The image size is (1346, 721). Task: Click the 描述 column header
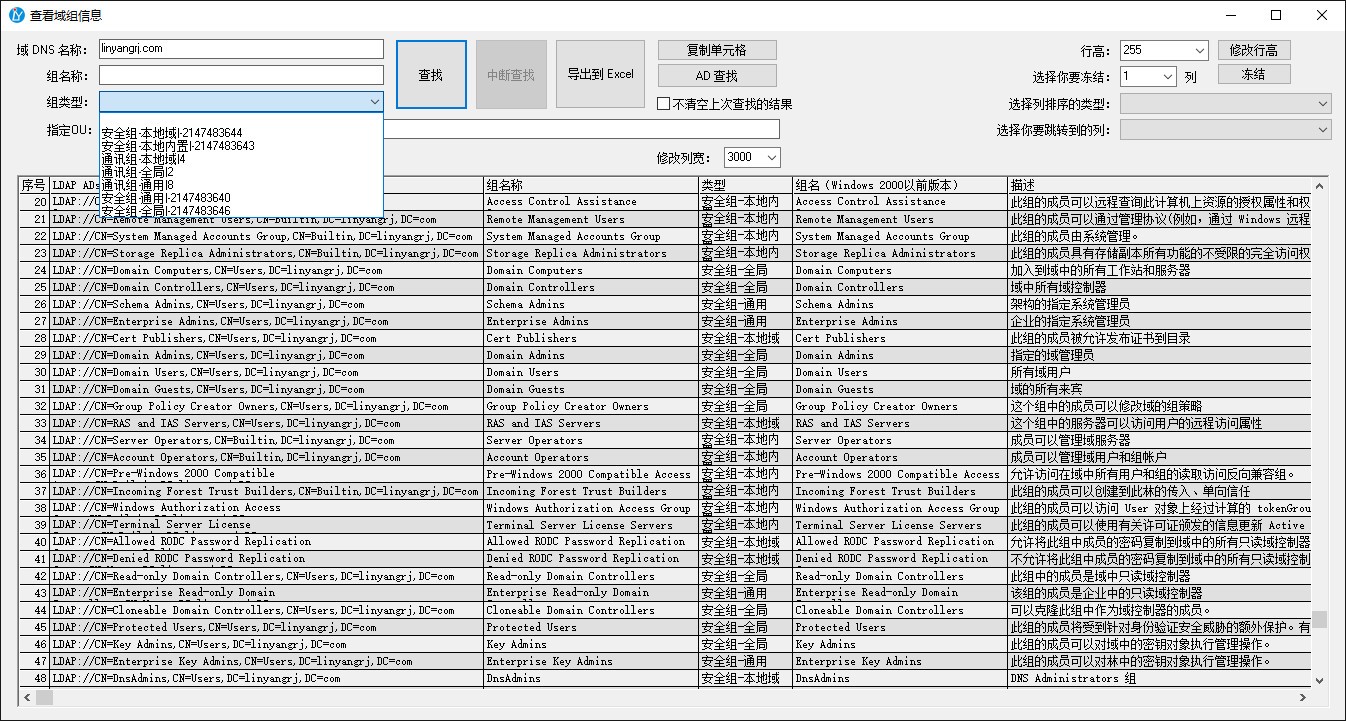click(x=1159, y=185)
